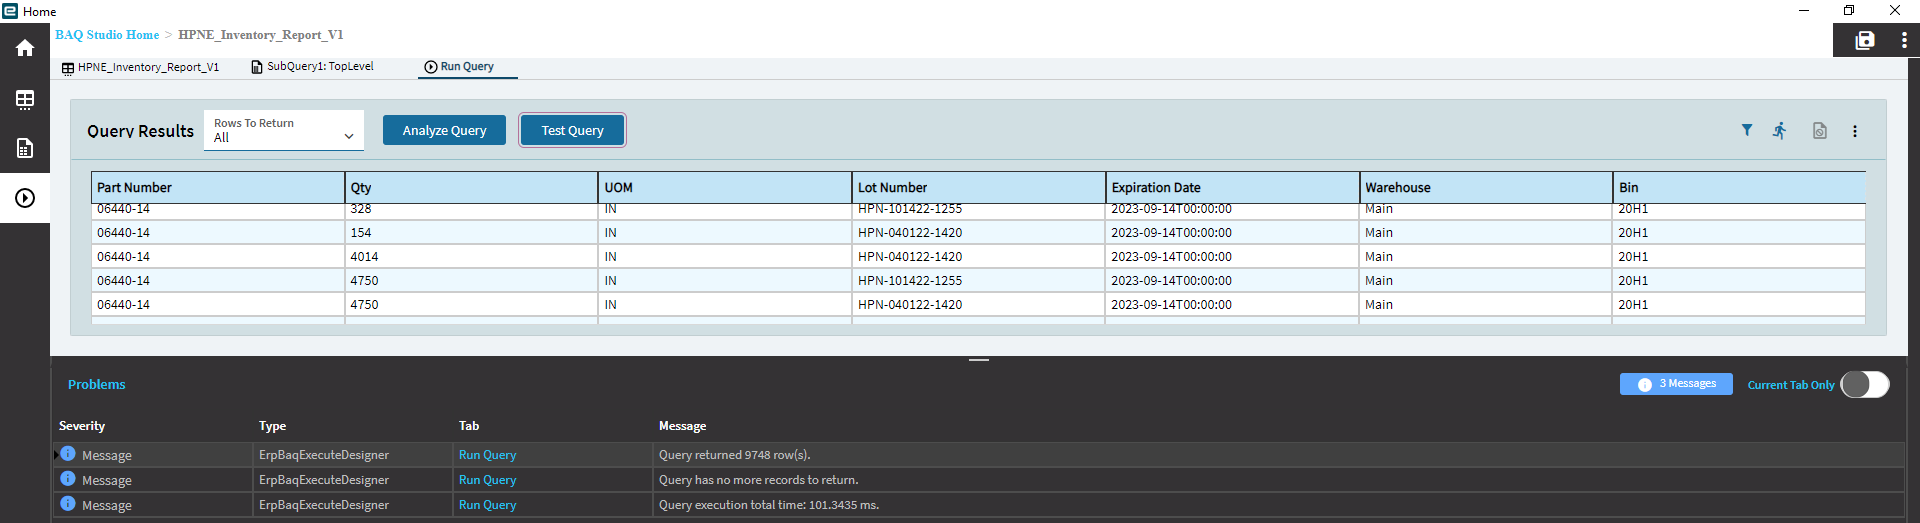Click the Test Query button

pos(573,130)
